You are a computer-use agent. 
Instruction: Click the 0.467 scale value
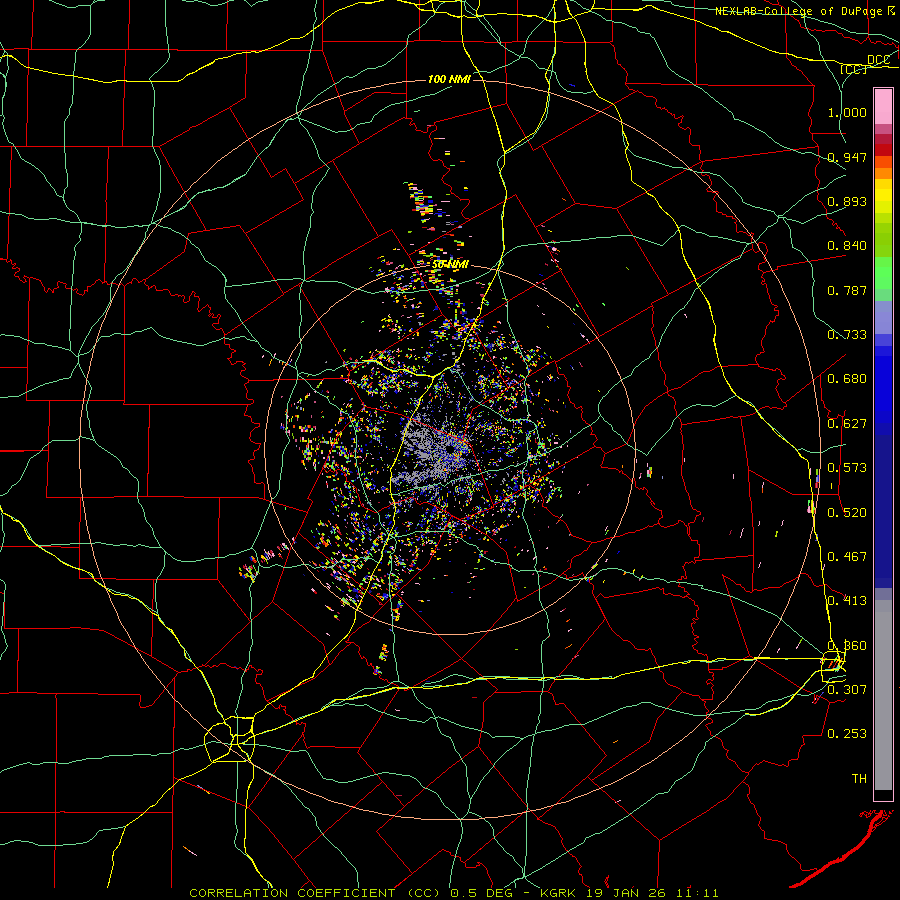pyautogui.click(x=847, y=557)
